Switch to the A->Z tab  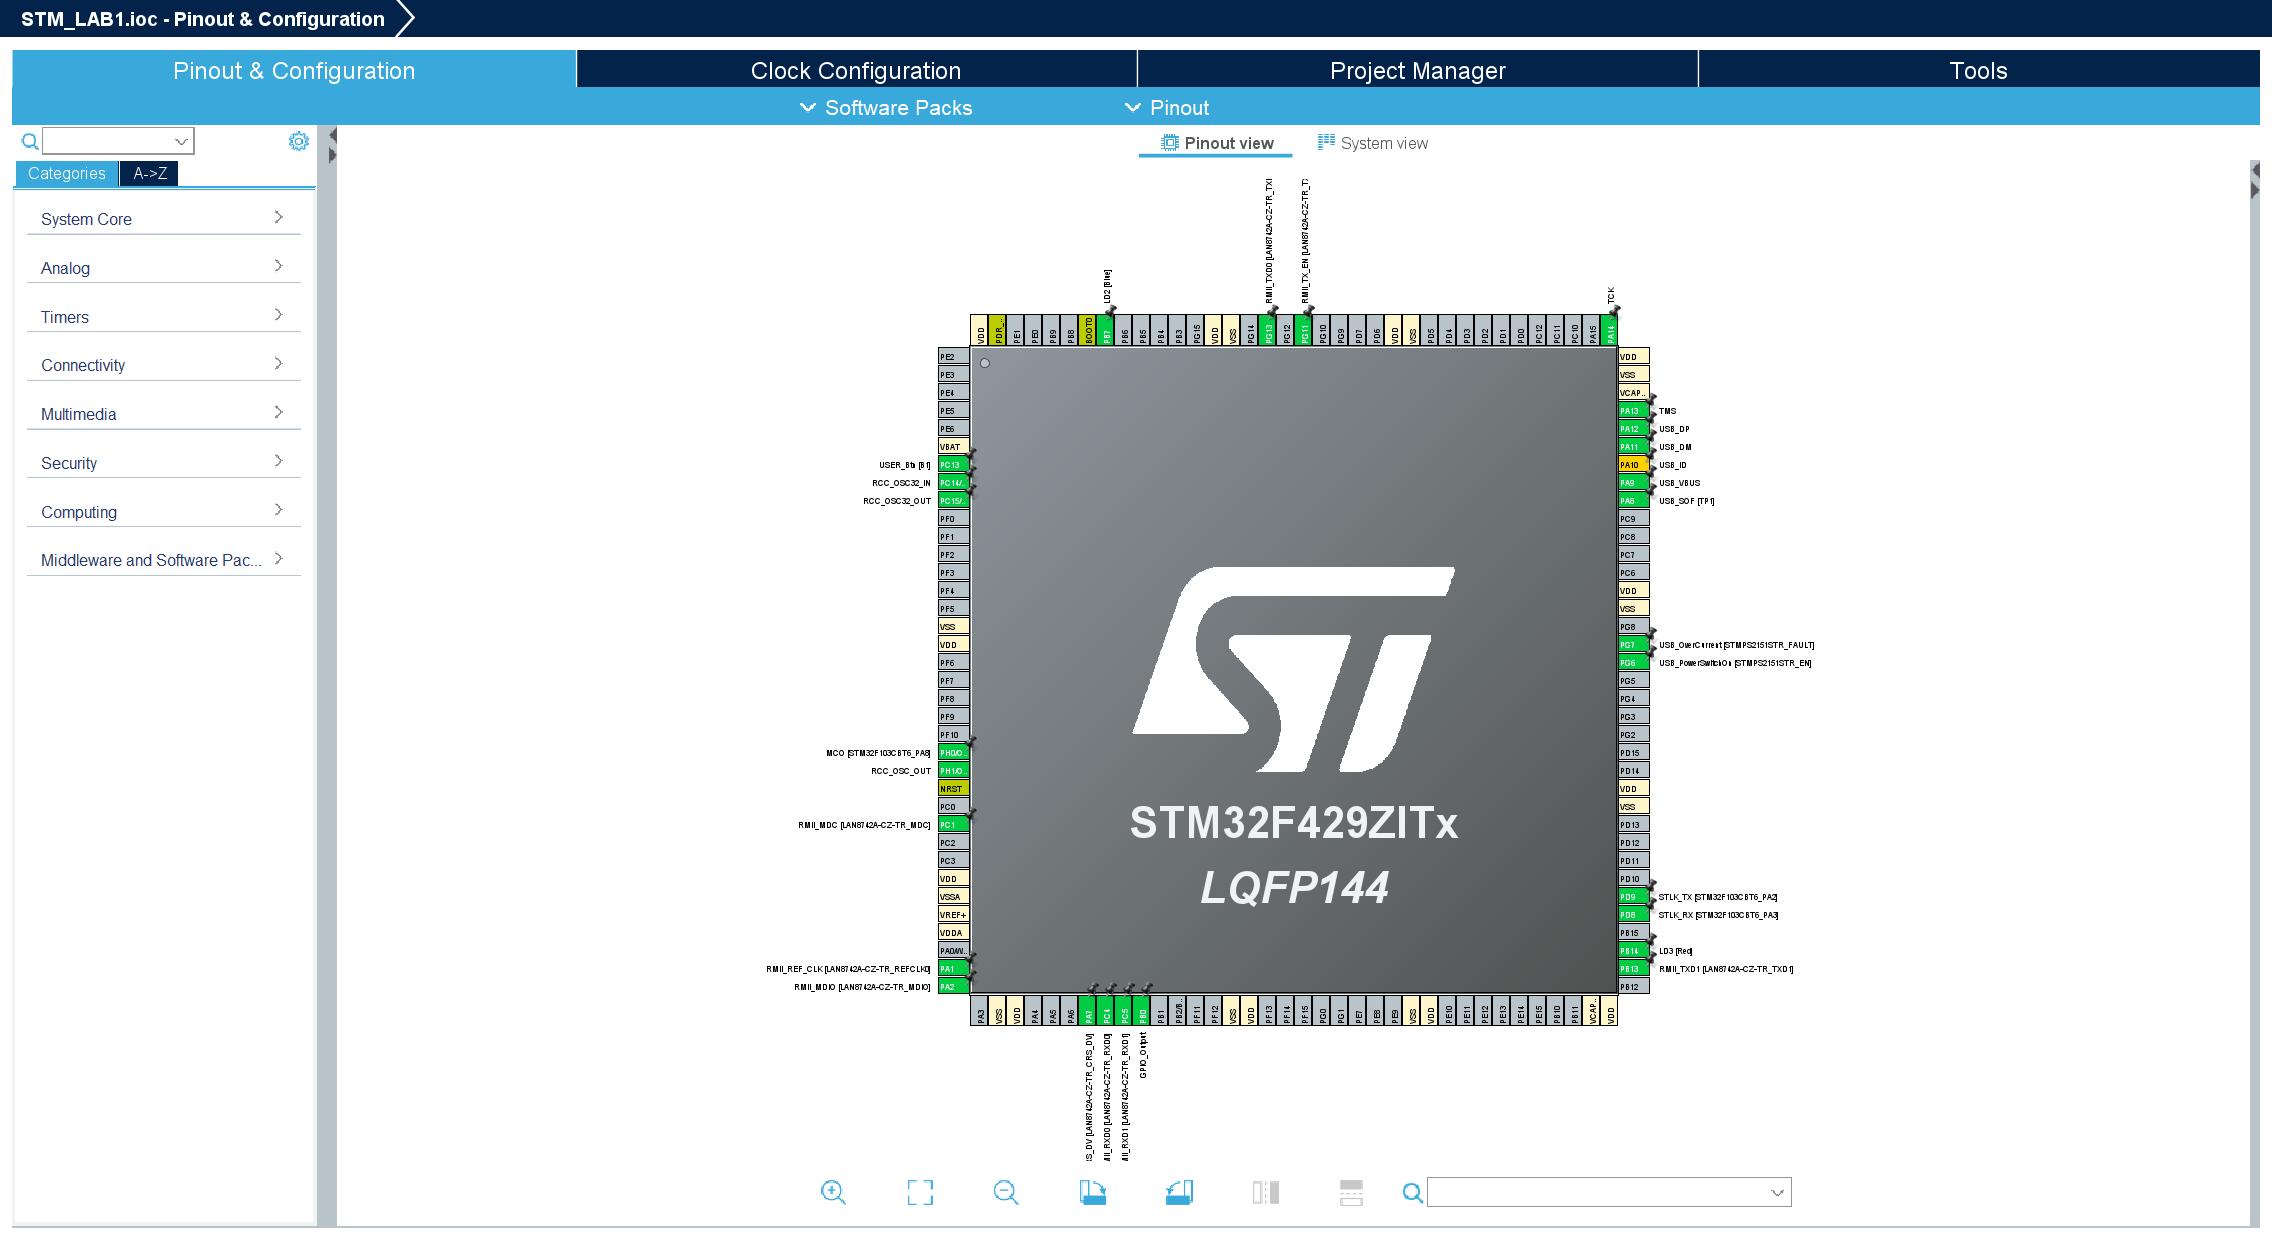pyautogui.click(x=149, y=172)
